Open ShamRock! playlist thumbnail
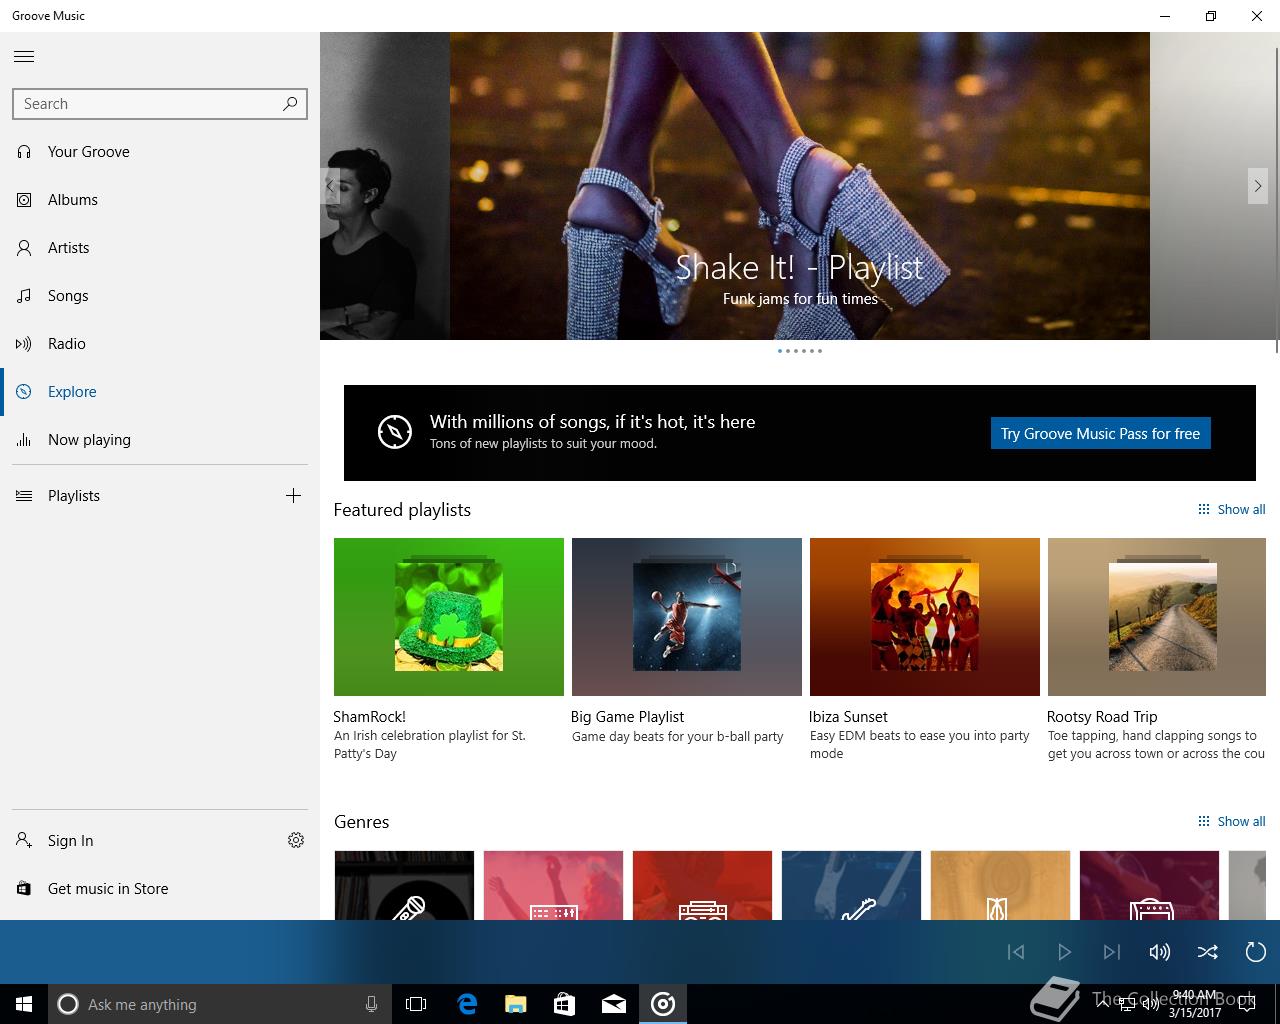The width and height of the screenshot is (1280, 1024). pyautogui.click(x=449, y=617)
